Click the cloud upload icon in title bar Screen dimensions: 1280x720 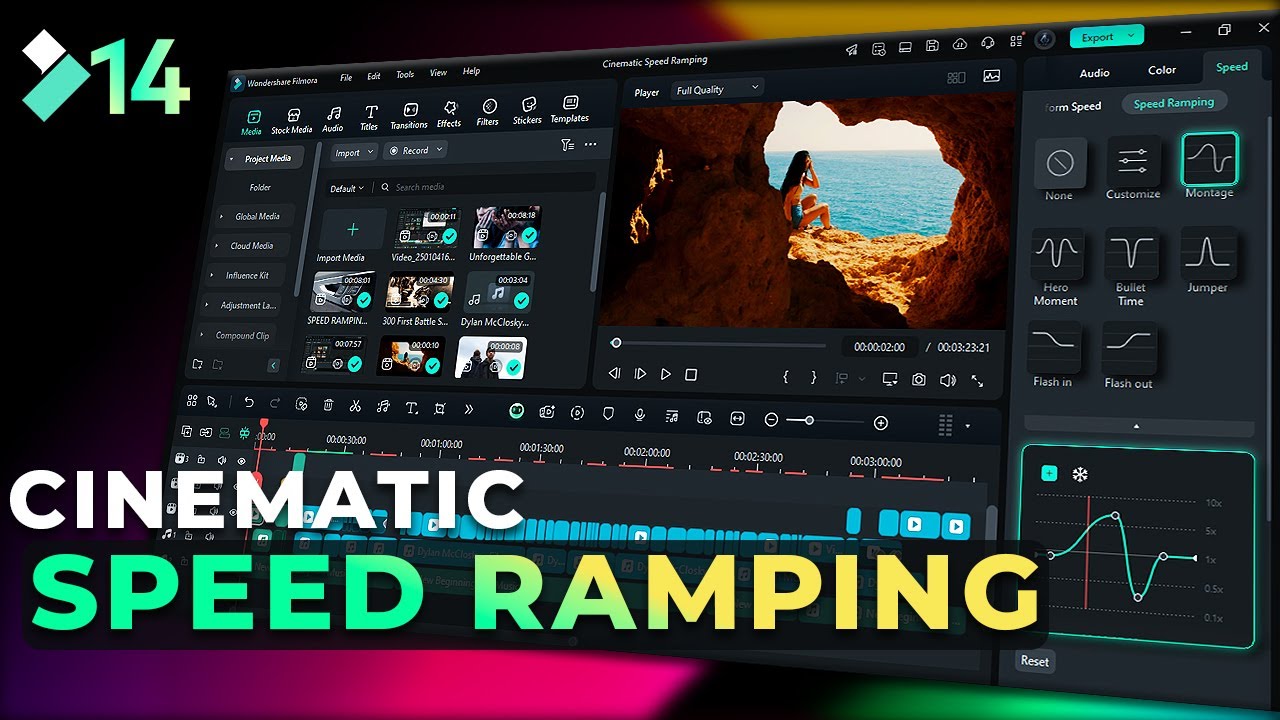[960, 45]
